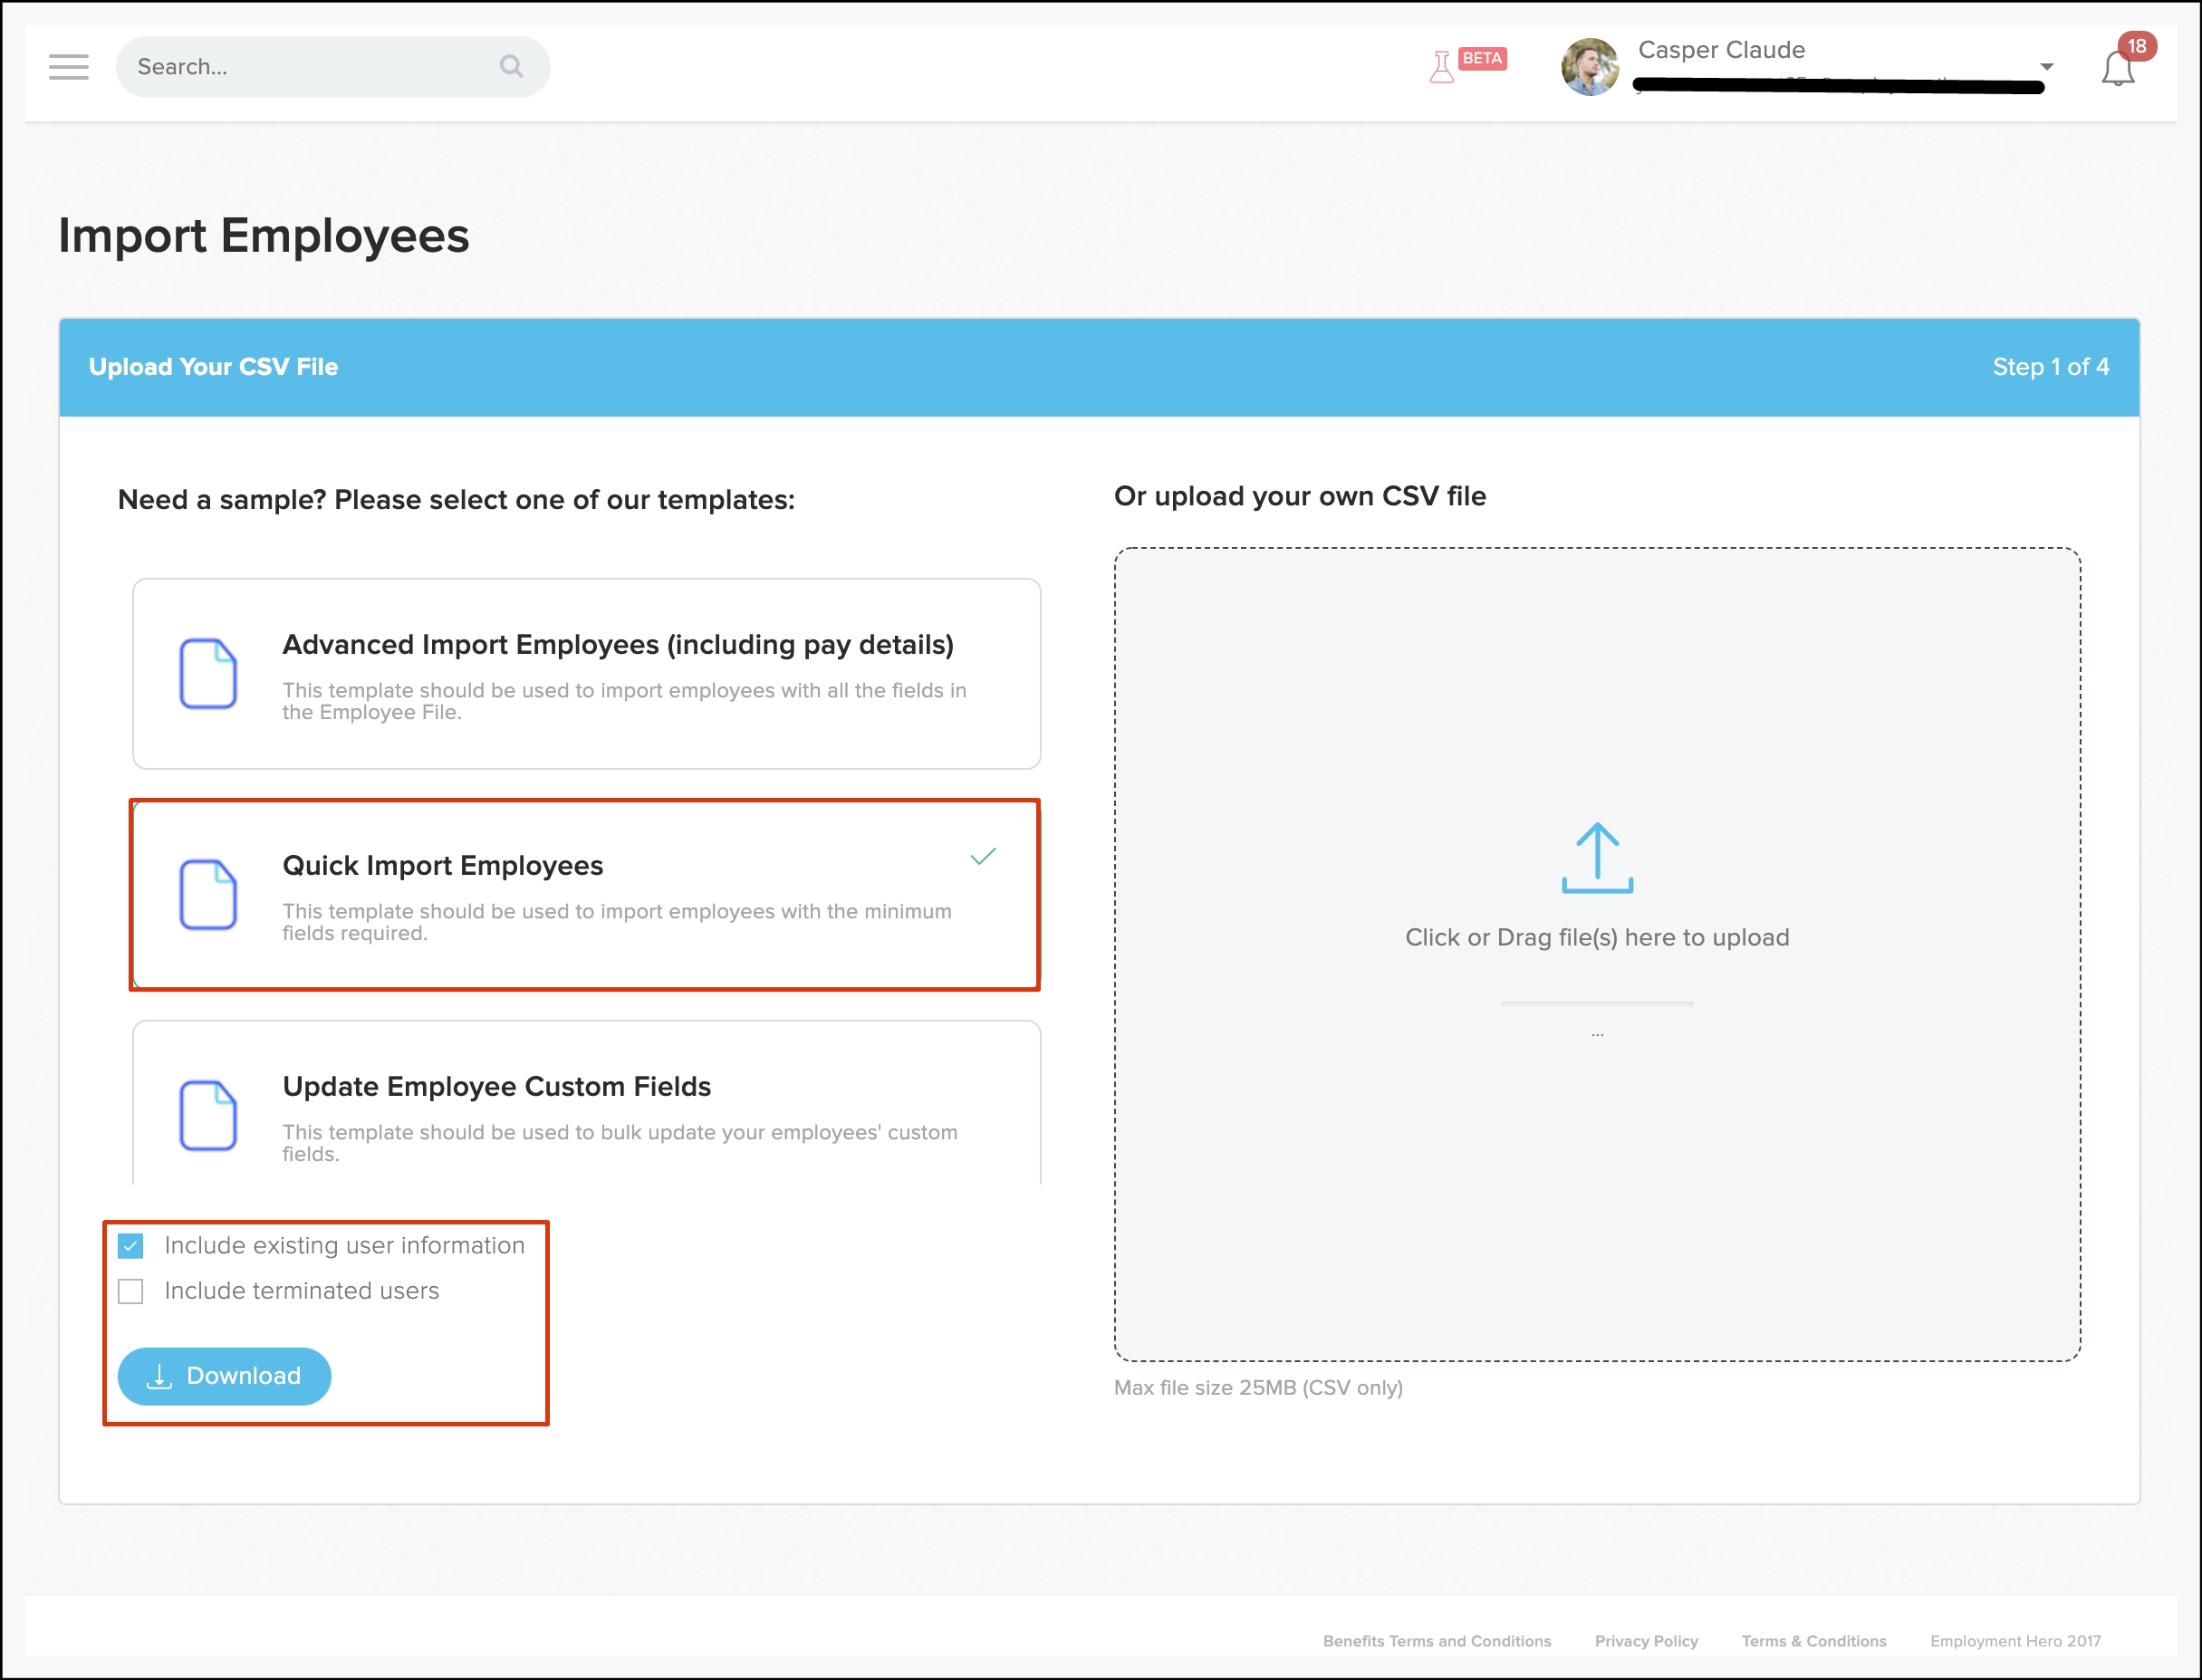The image size is (2202, 1680).
Task: Click the Update Custom Fields file icon
Action: (x=208, y=1115)
